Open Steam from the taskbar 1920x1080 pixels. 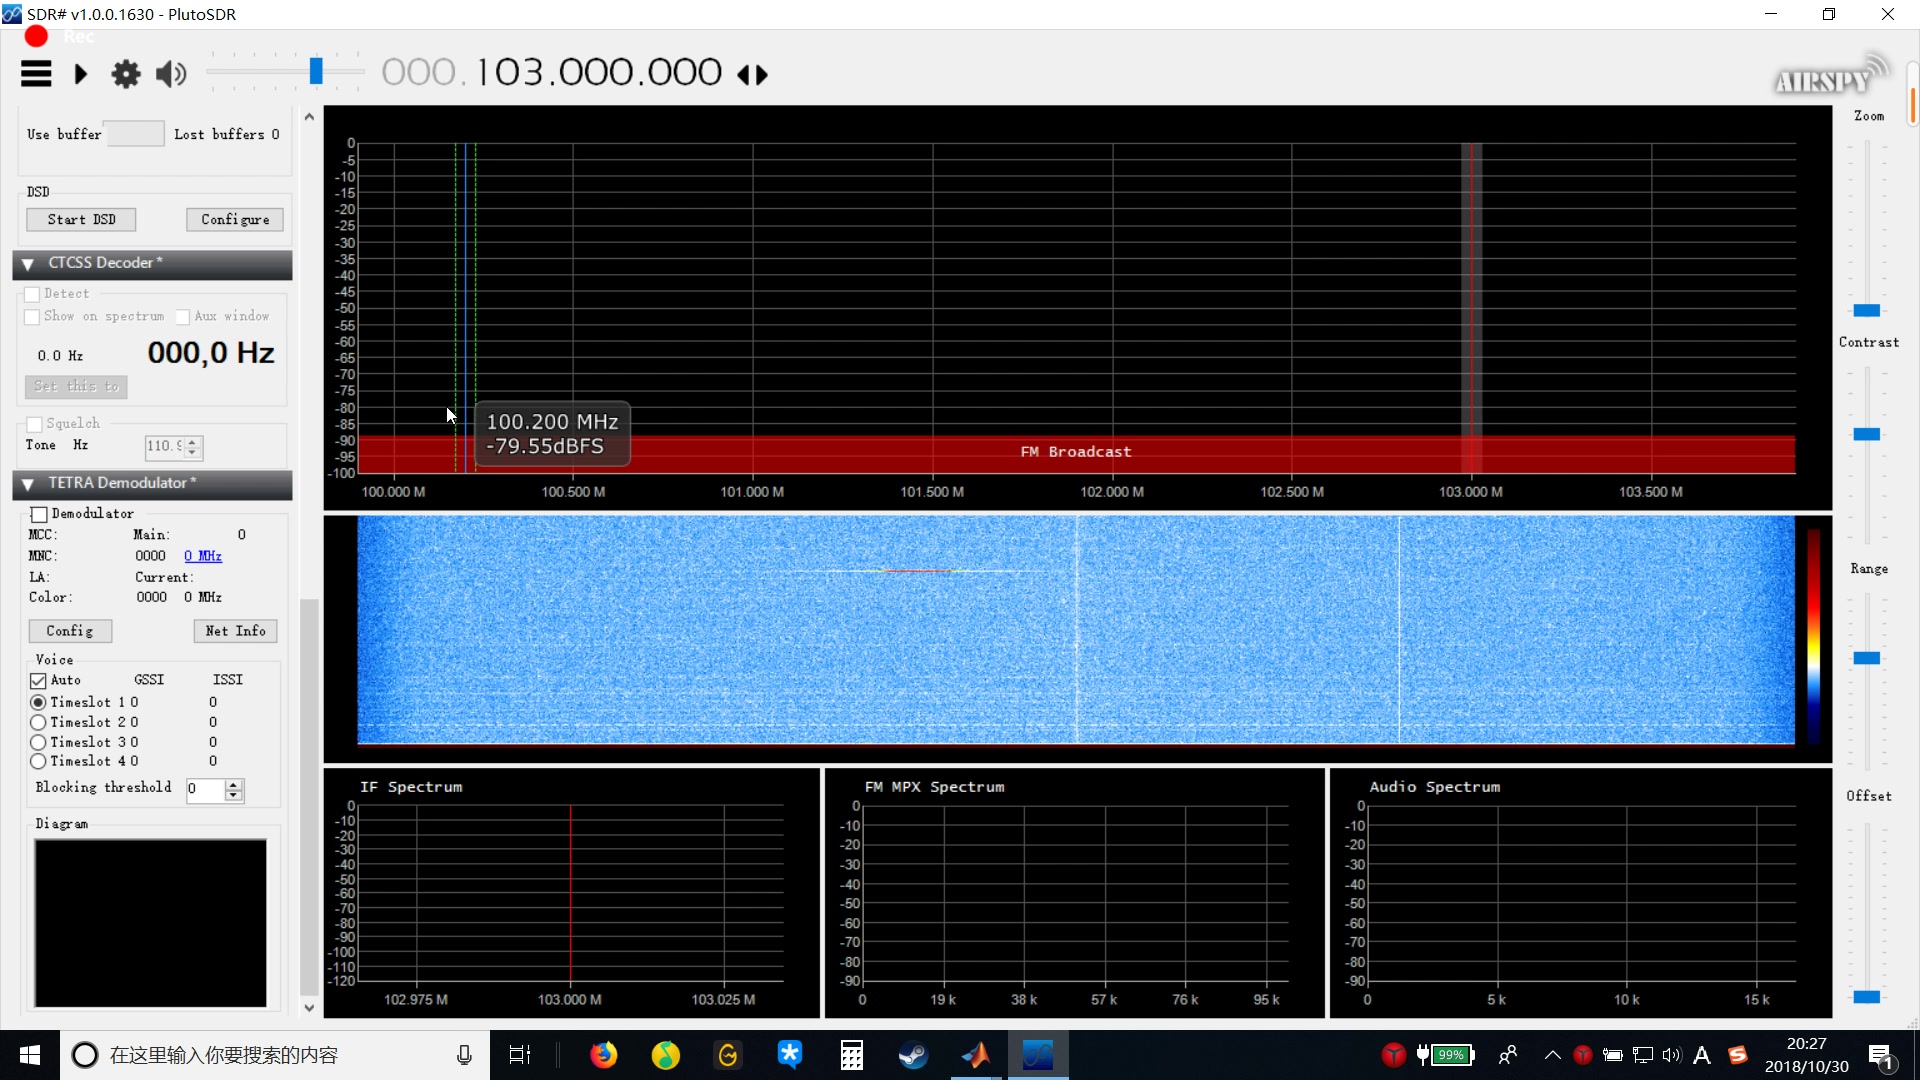click(x=913, y=1055)
